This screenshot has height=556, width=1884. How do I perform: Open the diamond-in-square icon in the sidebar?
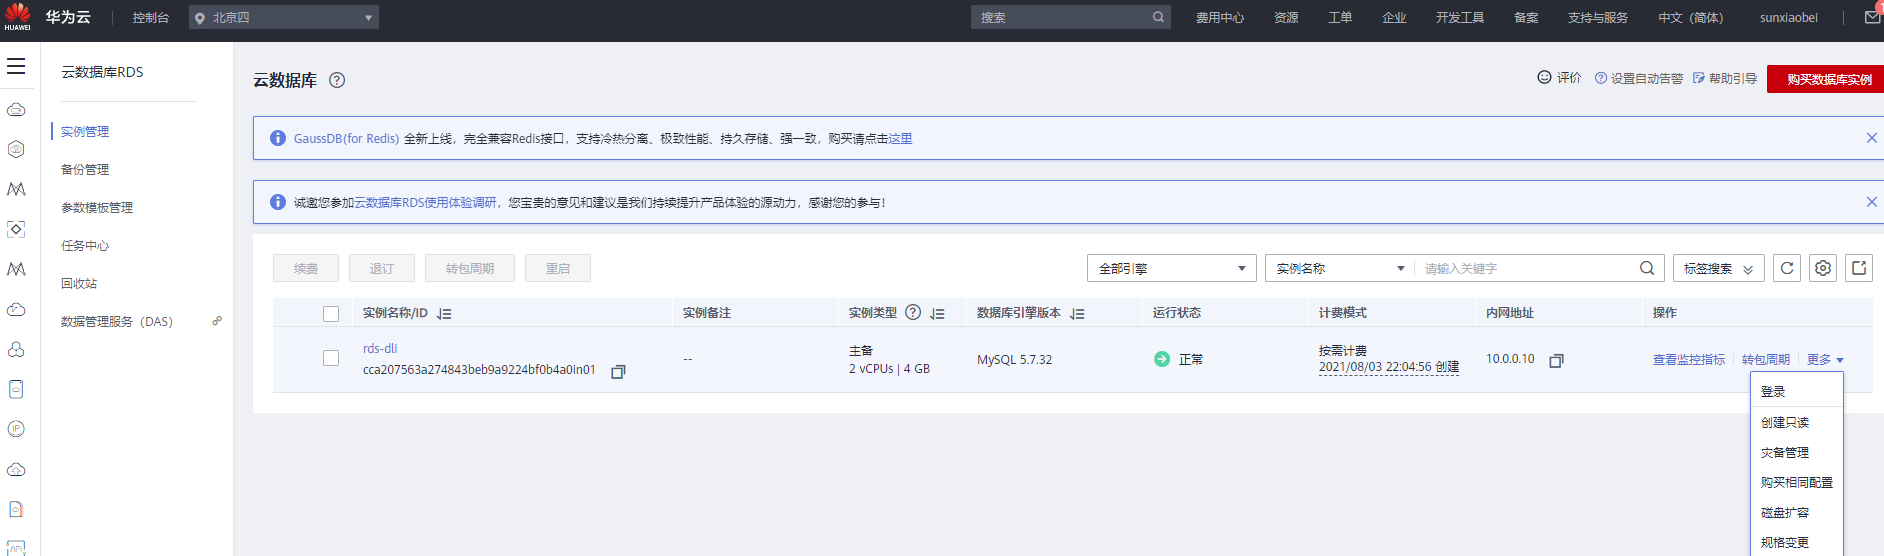tap(16, 229)
